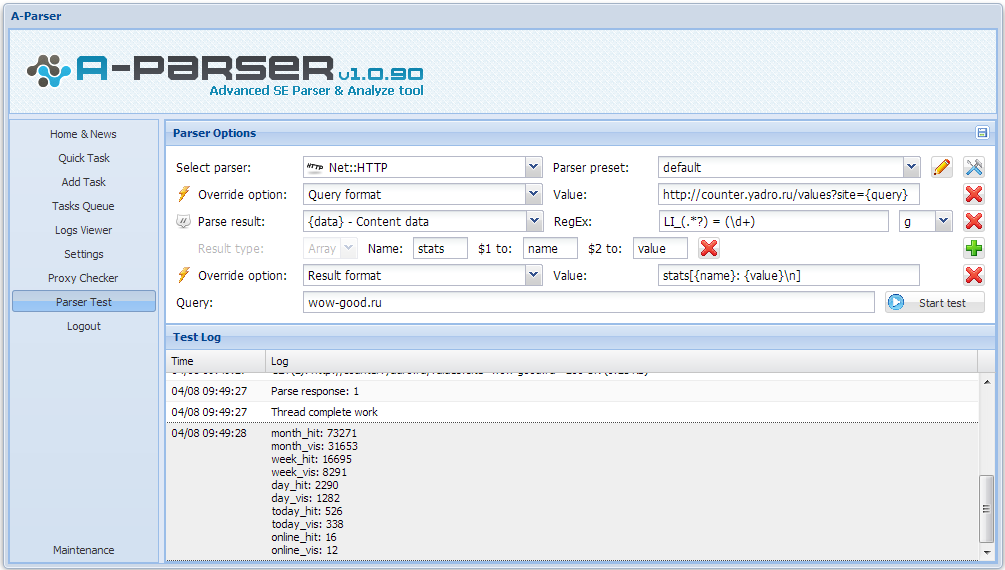This screenshot has width=1005, height=570.
Task: Click the Net::HTTP parser combo field
Action: coord(414,167)
